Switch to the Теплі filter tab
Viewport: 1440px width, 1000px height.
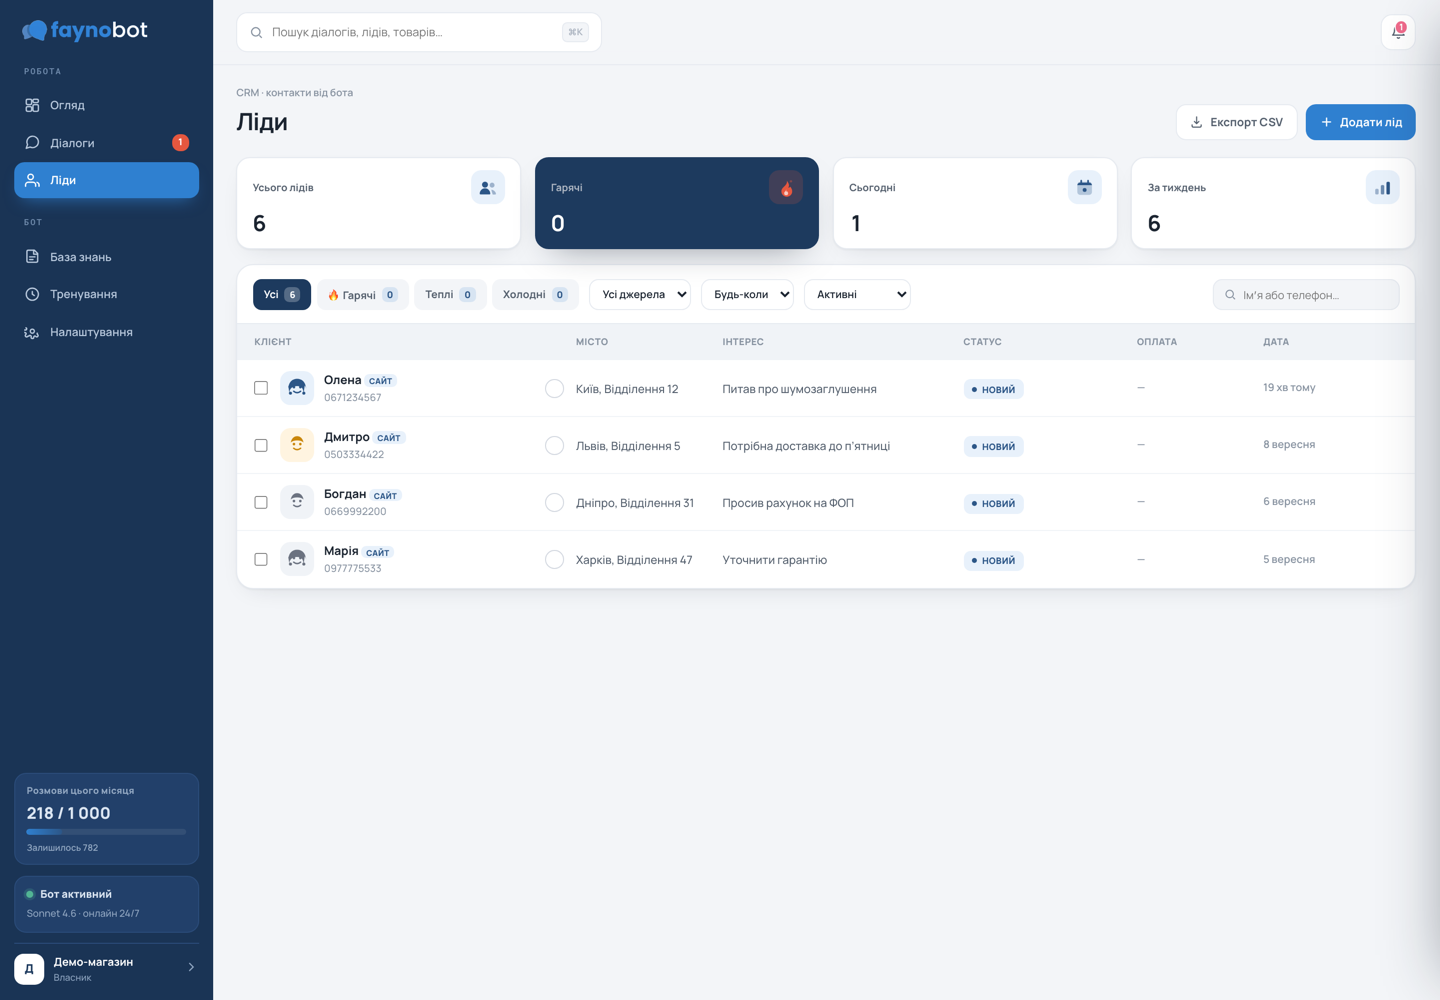coord(450,294)
